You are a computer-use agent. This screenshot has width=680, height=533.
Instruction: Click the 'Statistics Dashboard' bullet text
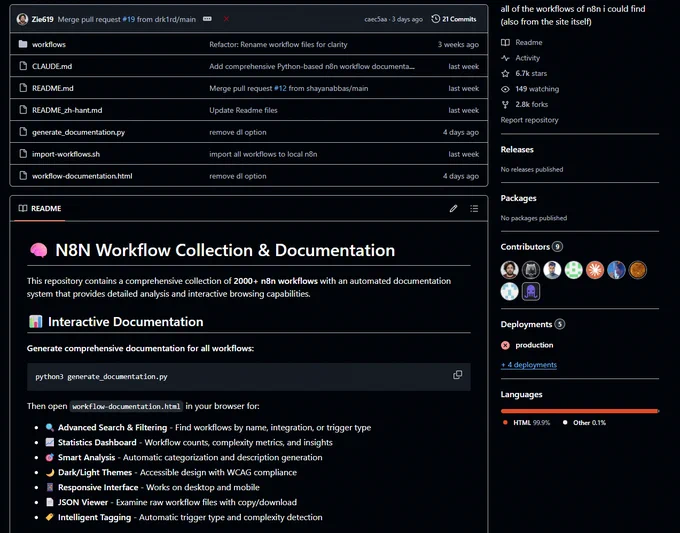[x=97, y=442]
